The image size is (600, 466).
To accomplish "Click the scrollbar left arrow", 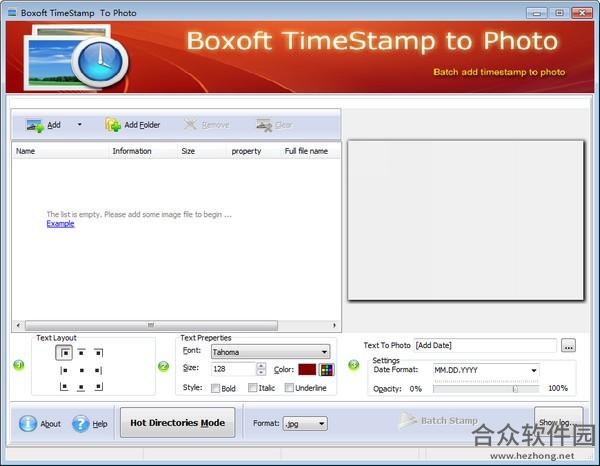I will (x=18, y=325).
